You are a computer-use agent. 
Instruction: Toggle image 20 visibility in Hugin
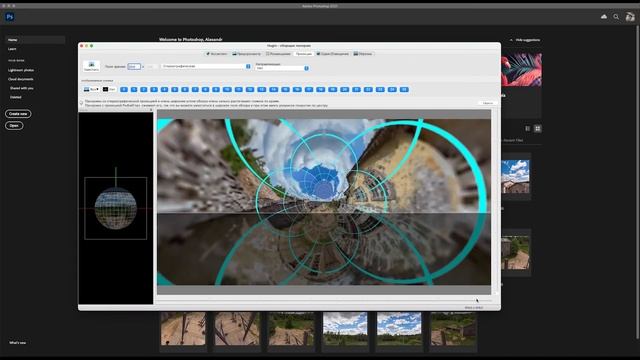click(x=344, y=89)
